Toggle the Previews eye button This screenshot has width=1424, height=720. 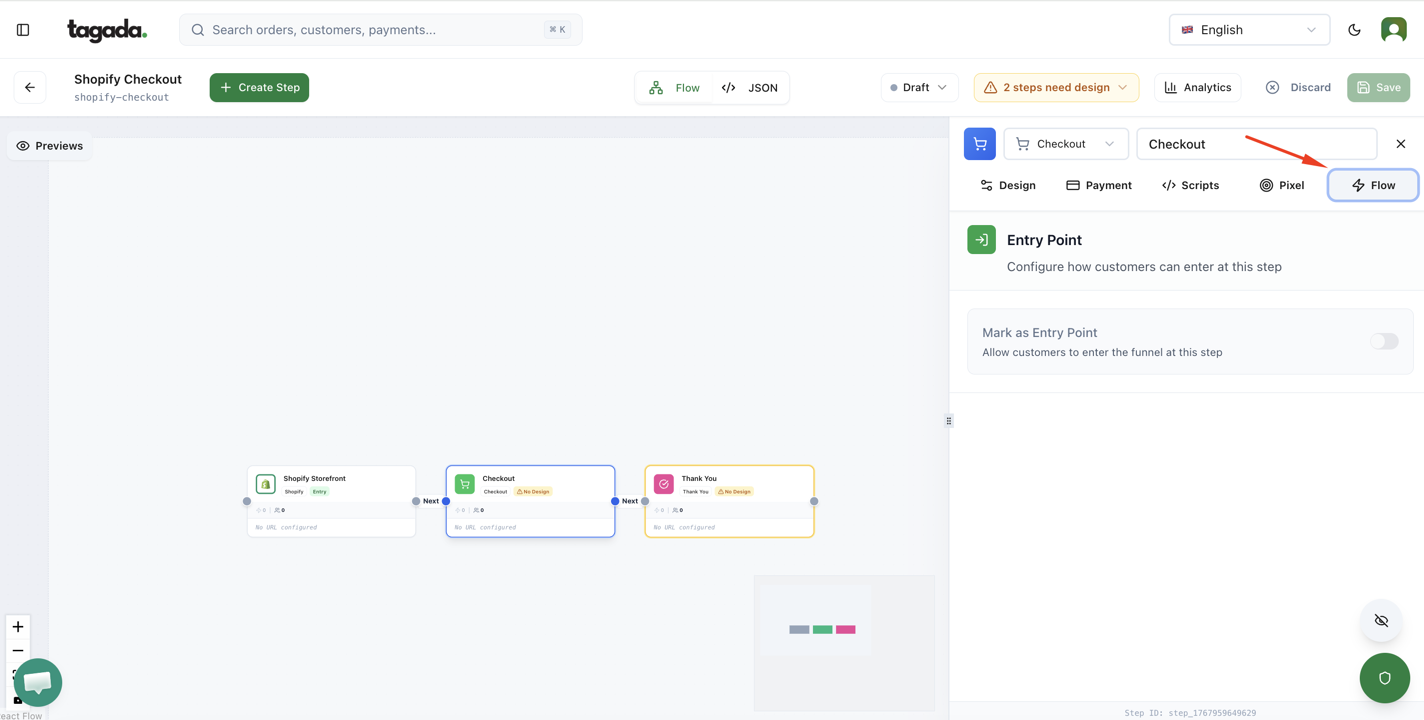50,146
